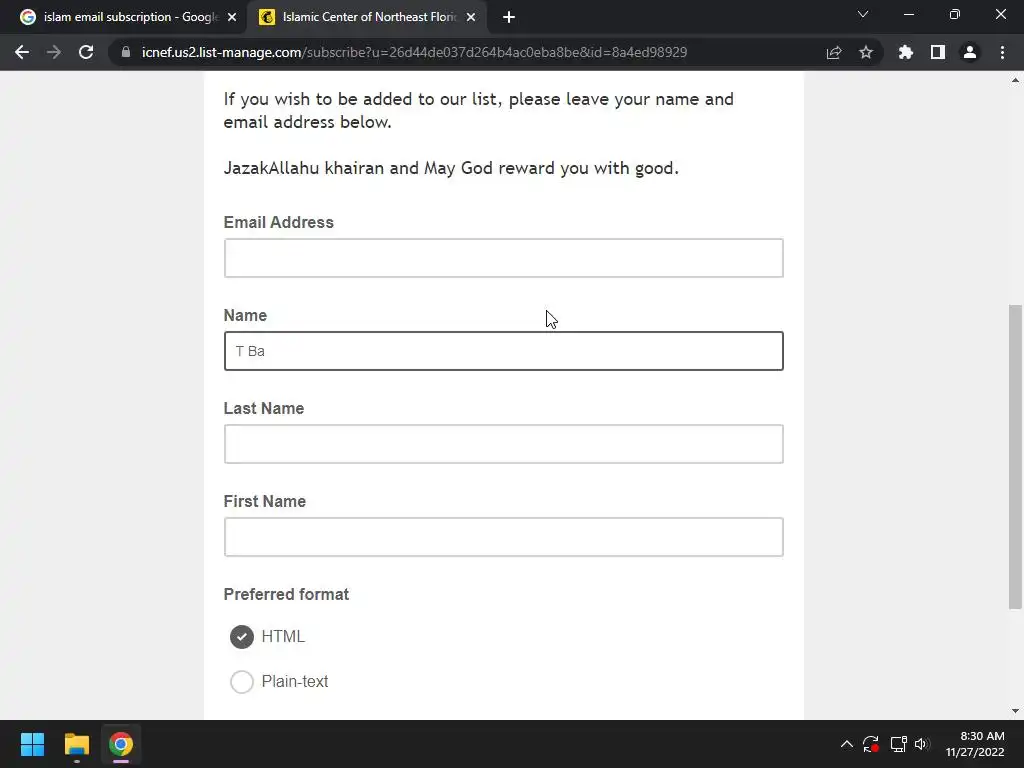The image size is (1024, 768).
Task: Select the Plain-text format option
Action: pos(242,682)
